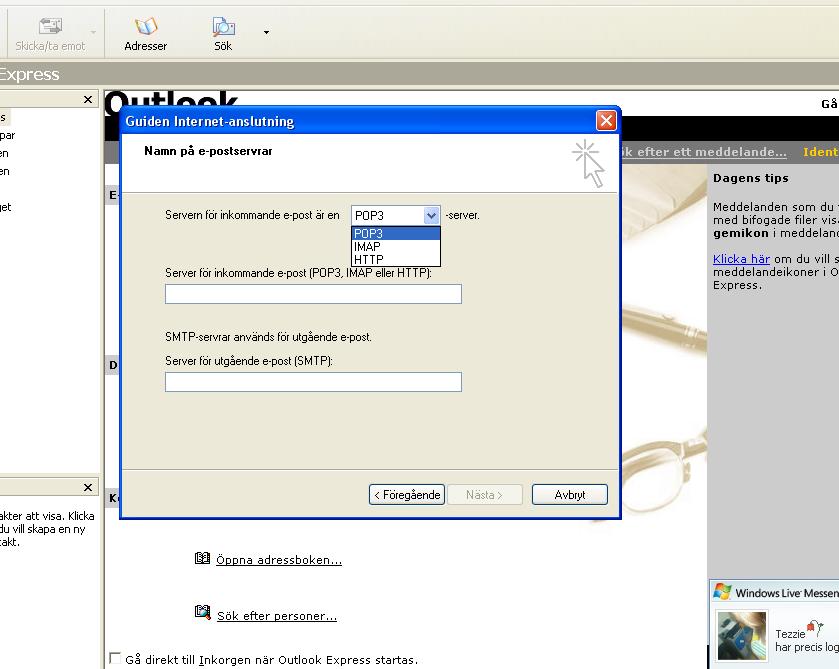
Task: Select IMAP from the server type list
Action: (395, 247)
